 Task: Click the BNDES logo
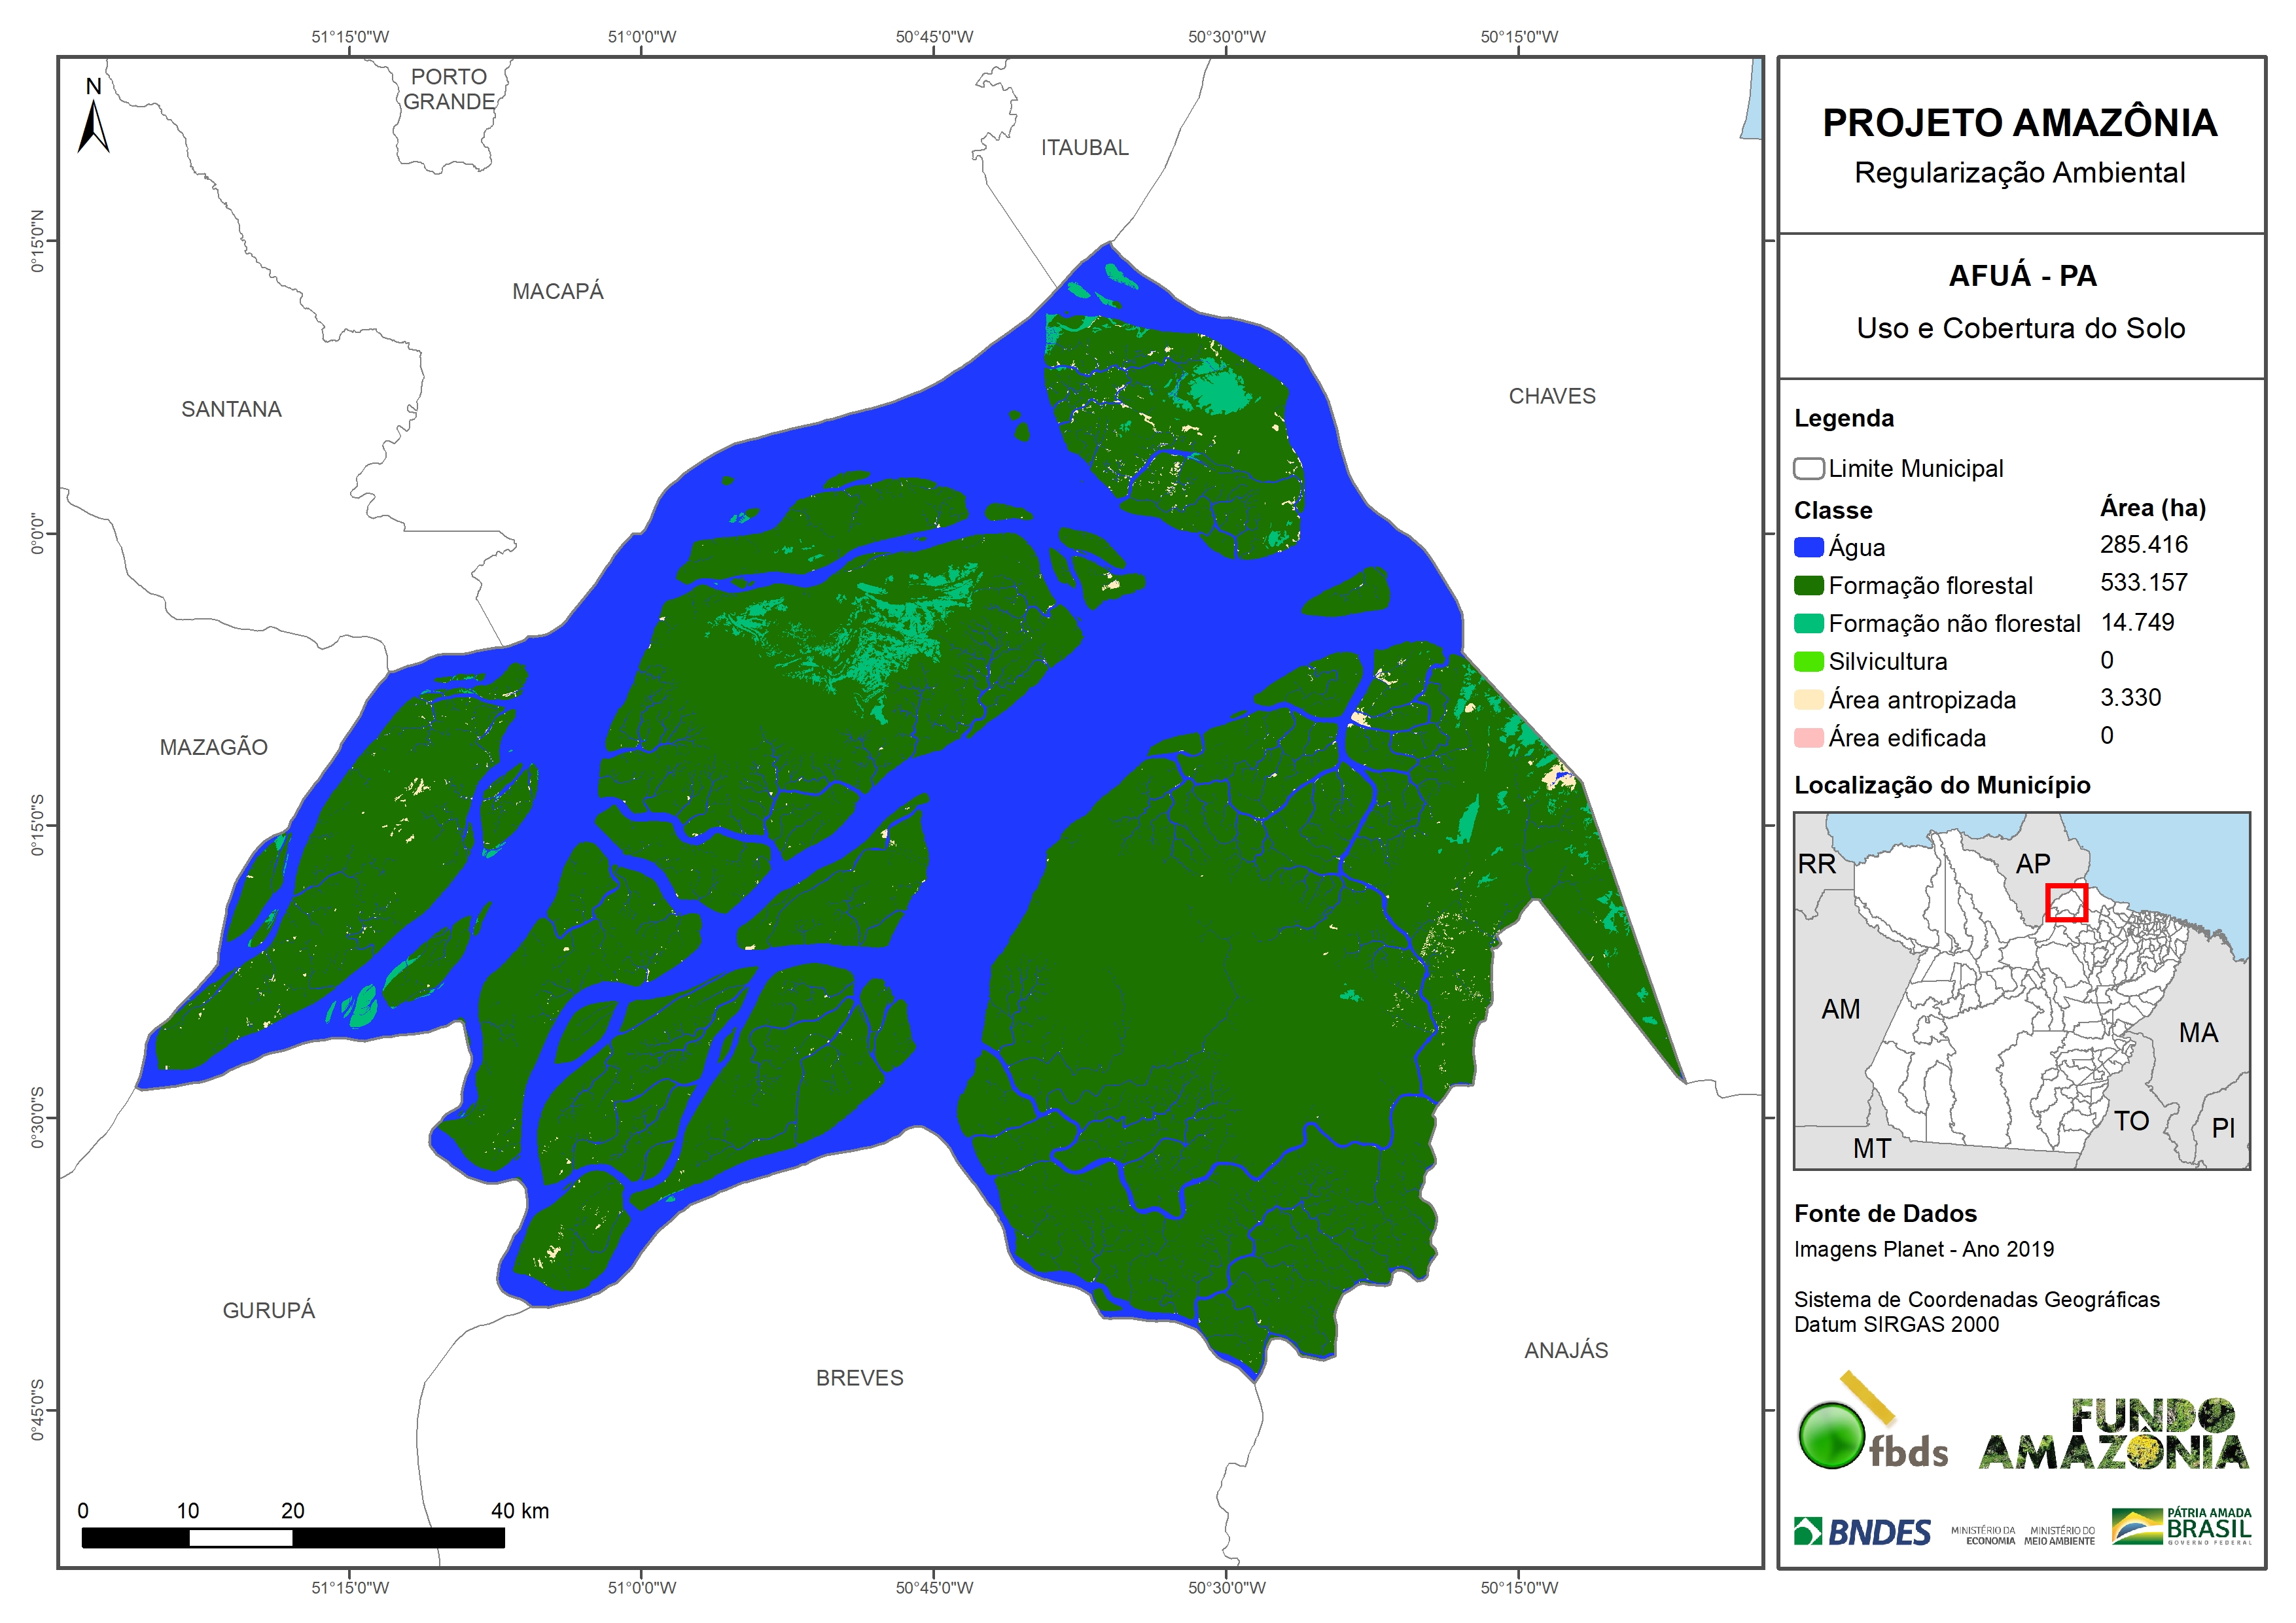1862,1531
